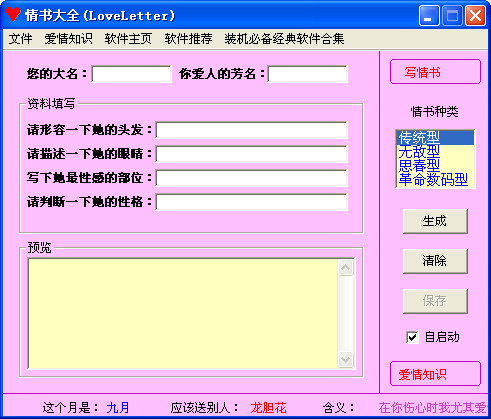The image size is (491, 419).
Task: Open the 爱情知识 menu
Action: (68, 39)
